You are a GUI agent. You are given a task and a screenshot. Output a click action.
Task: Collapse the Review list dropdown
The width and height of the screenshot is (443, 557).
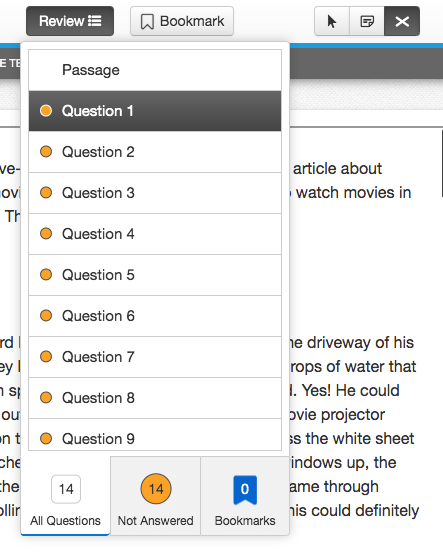[x=70, y=21]
